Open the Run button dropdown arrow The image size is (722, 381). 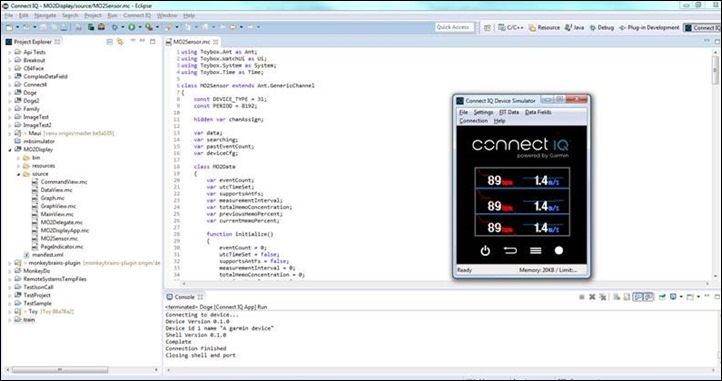[x=140, y=27]
